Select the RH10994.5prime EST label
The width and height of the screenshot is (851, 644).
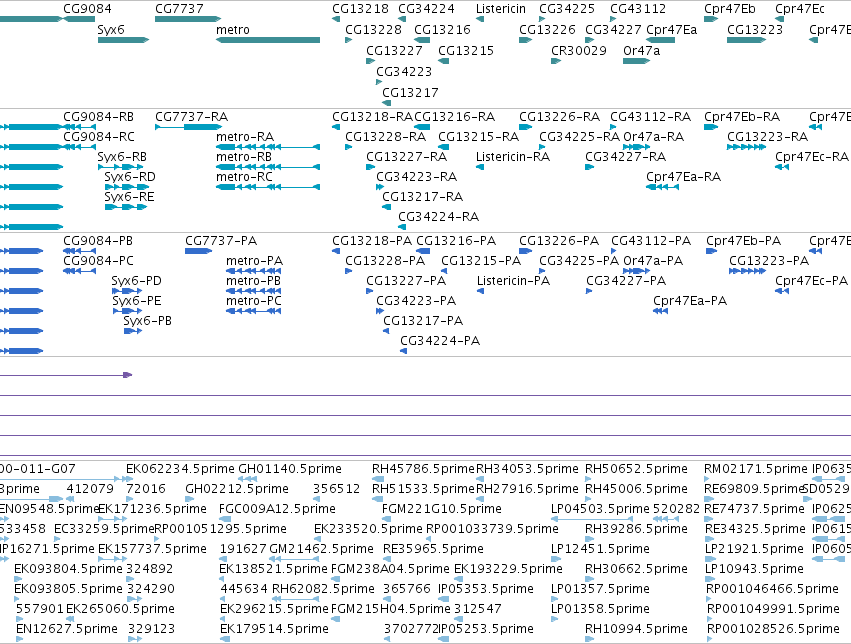tap(636, 629)
